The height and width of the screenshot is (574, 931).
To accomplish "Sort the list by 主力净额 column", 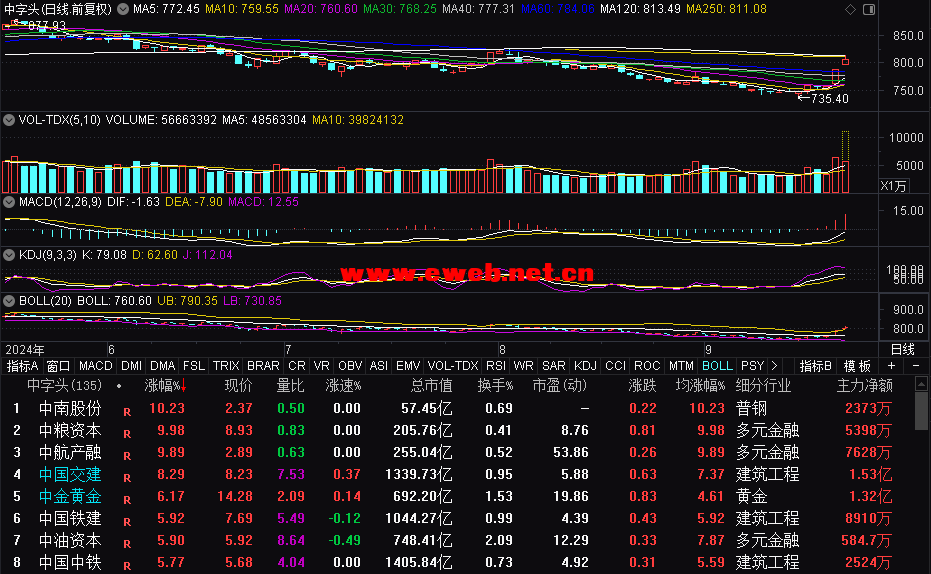I will pyautogui.click(x=864, y=386).
